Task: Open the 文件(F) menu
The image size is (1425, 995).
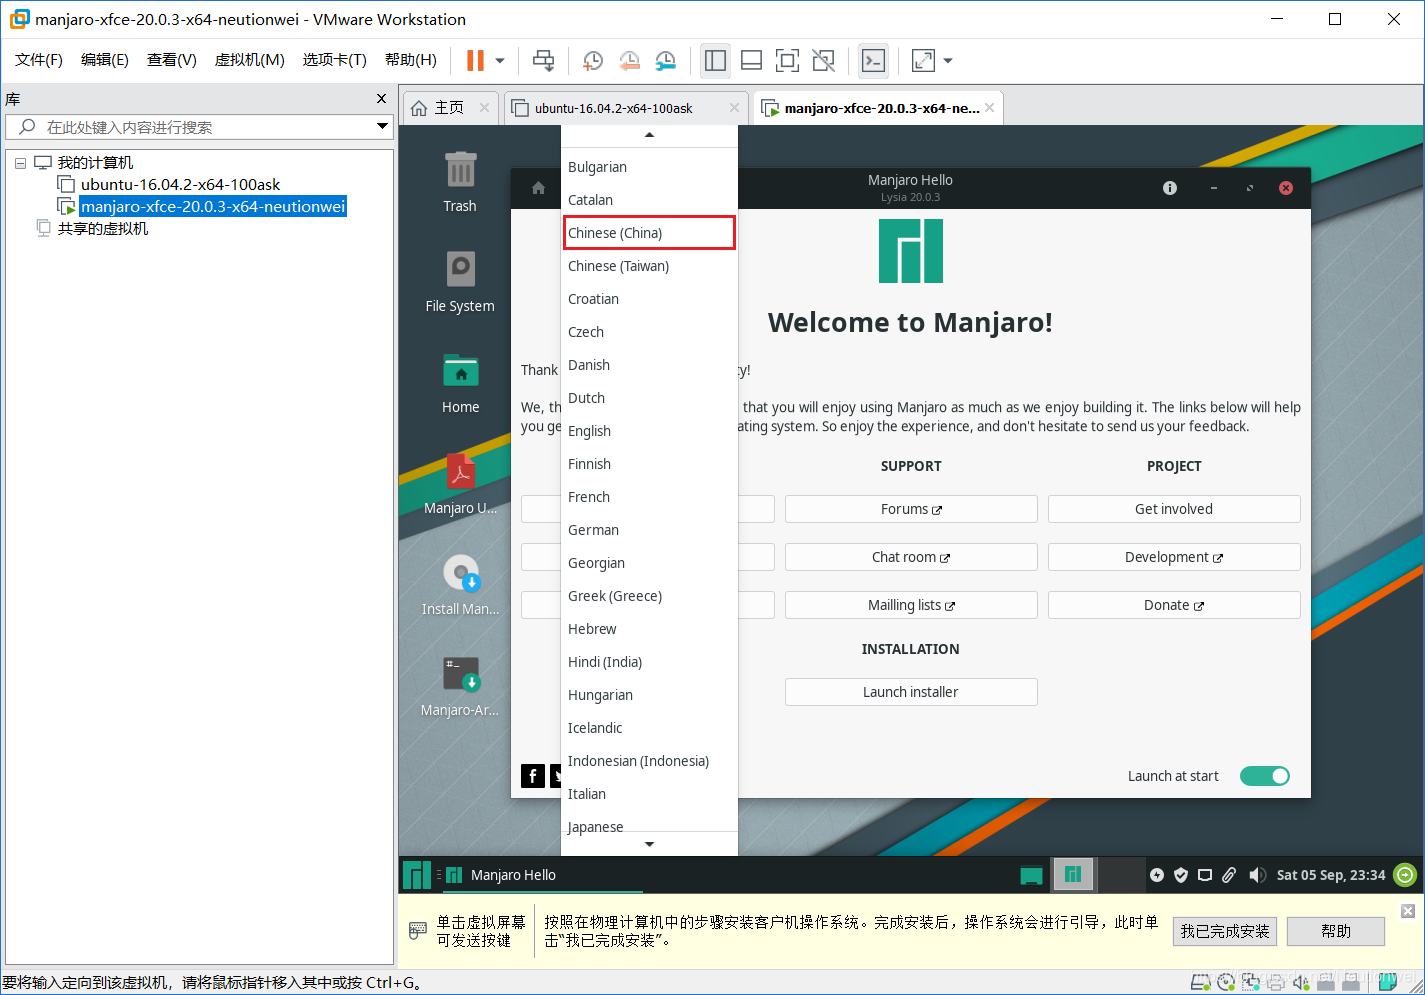Action: tap(39, 60)
